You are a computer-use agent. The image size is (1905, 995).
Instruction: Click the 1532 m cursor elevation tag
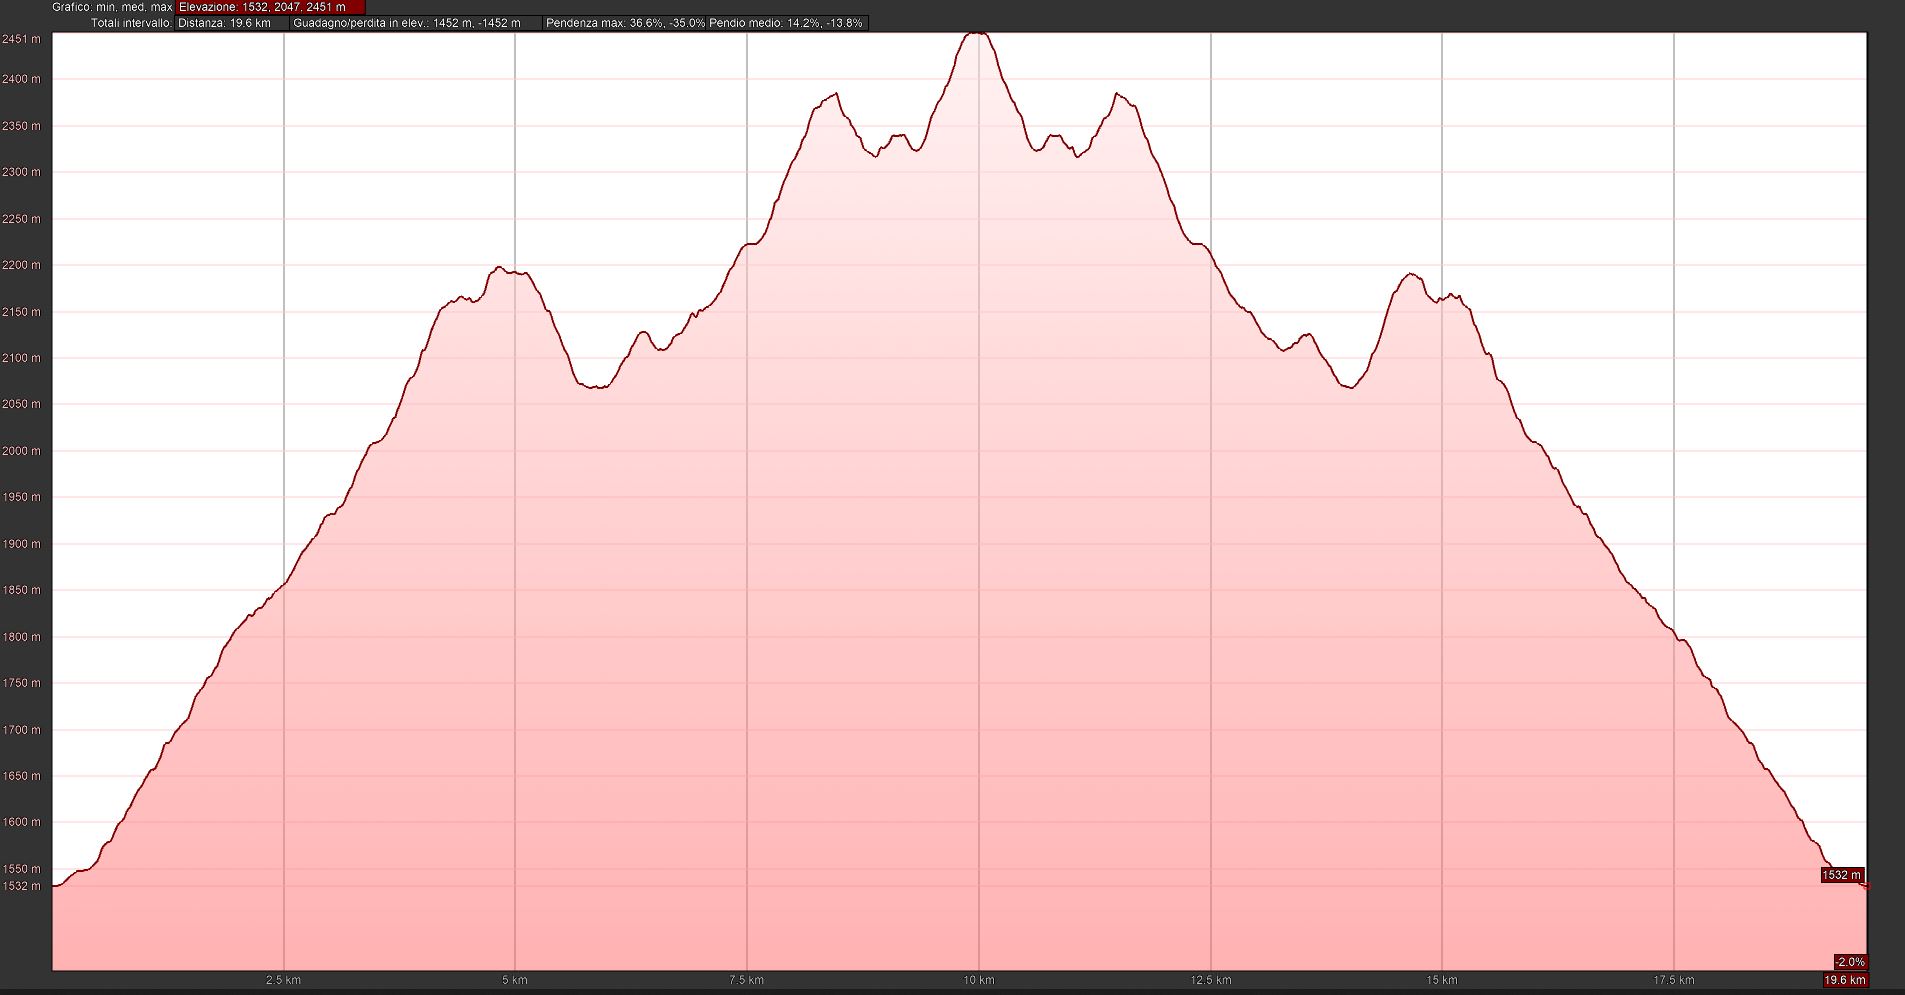tap(1841, 875)
